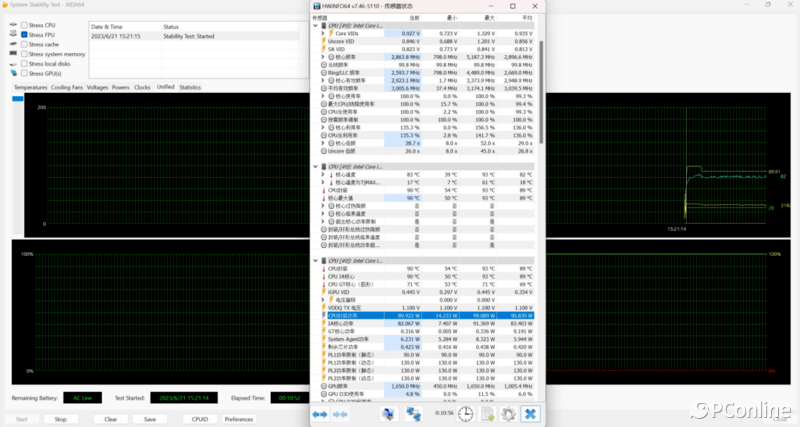Switch to the Cooling Fans tab
Image resolution: width=800 pixels, height=427 pixels.
click(x=67, y=87)
